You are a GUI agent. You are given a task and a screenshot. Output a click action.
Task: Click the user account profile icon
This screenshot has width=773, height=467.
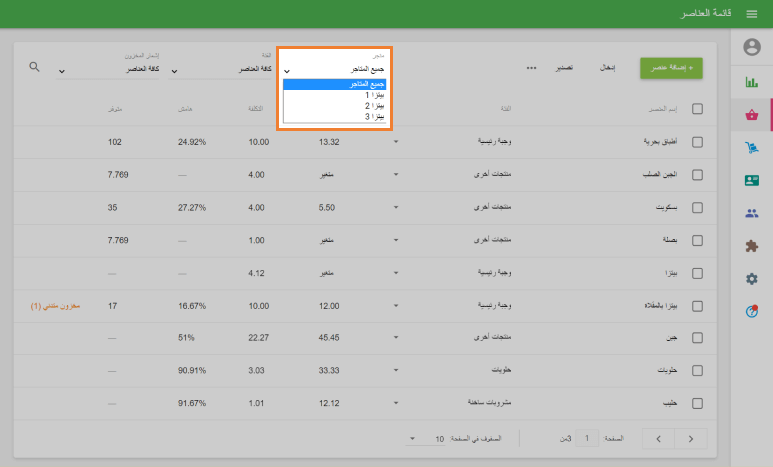(752, 47)
